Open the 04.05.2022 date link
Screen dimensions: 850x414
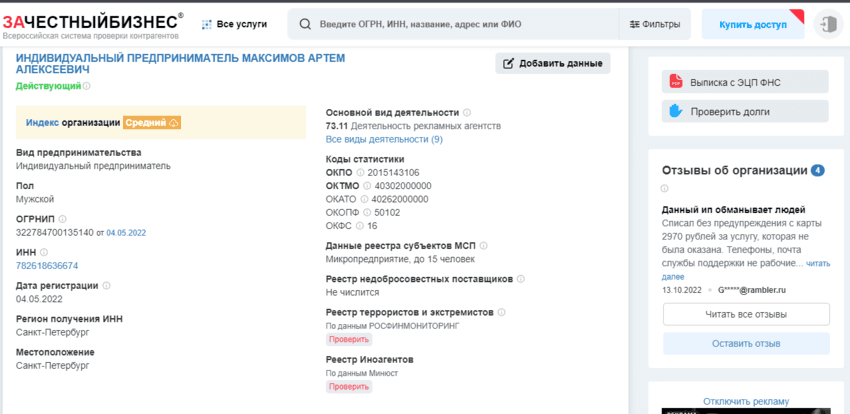126,232
